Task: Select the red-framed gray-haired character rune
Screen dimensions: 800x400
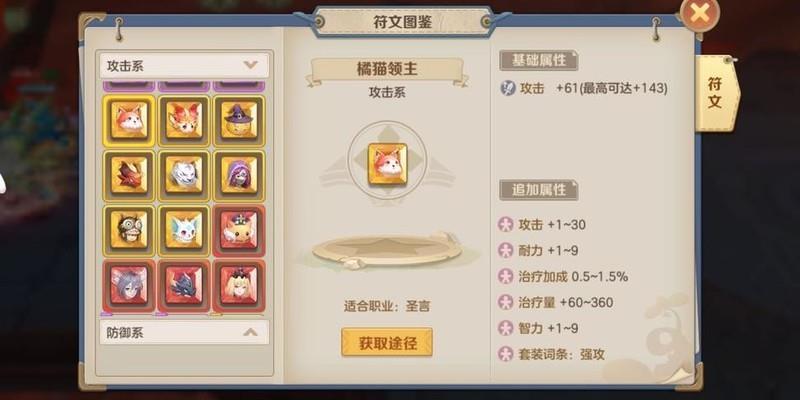Action: 129,285
